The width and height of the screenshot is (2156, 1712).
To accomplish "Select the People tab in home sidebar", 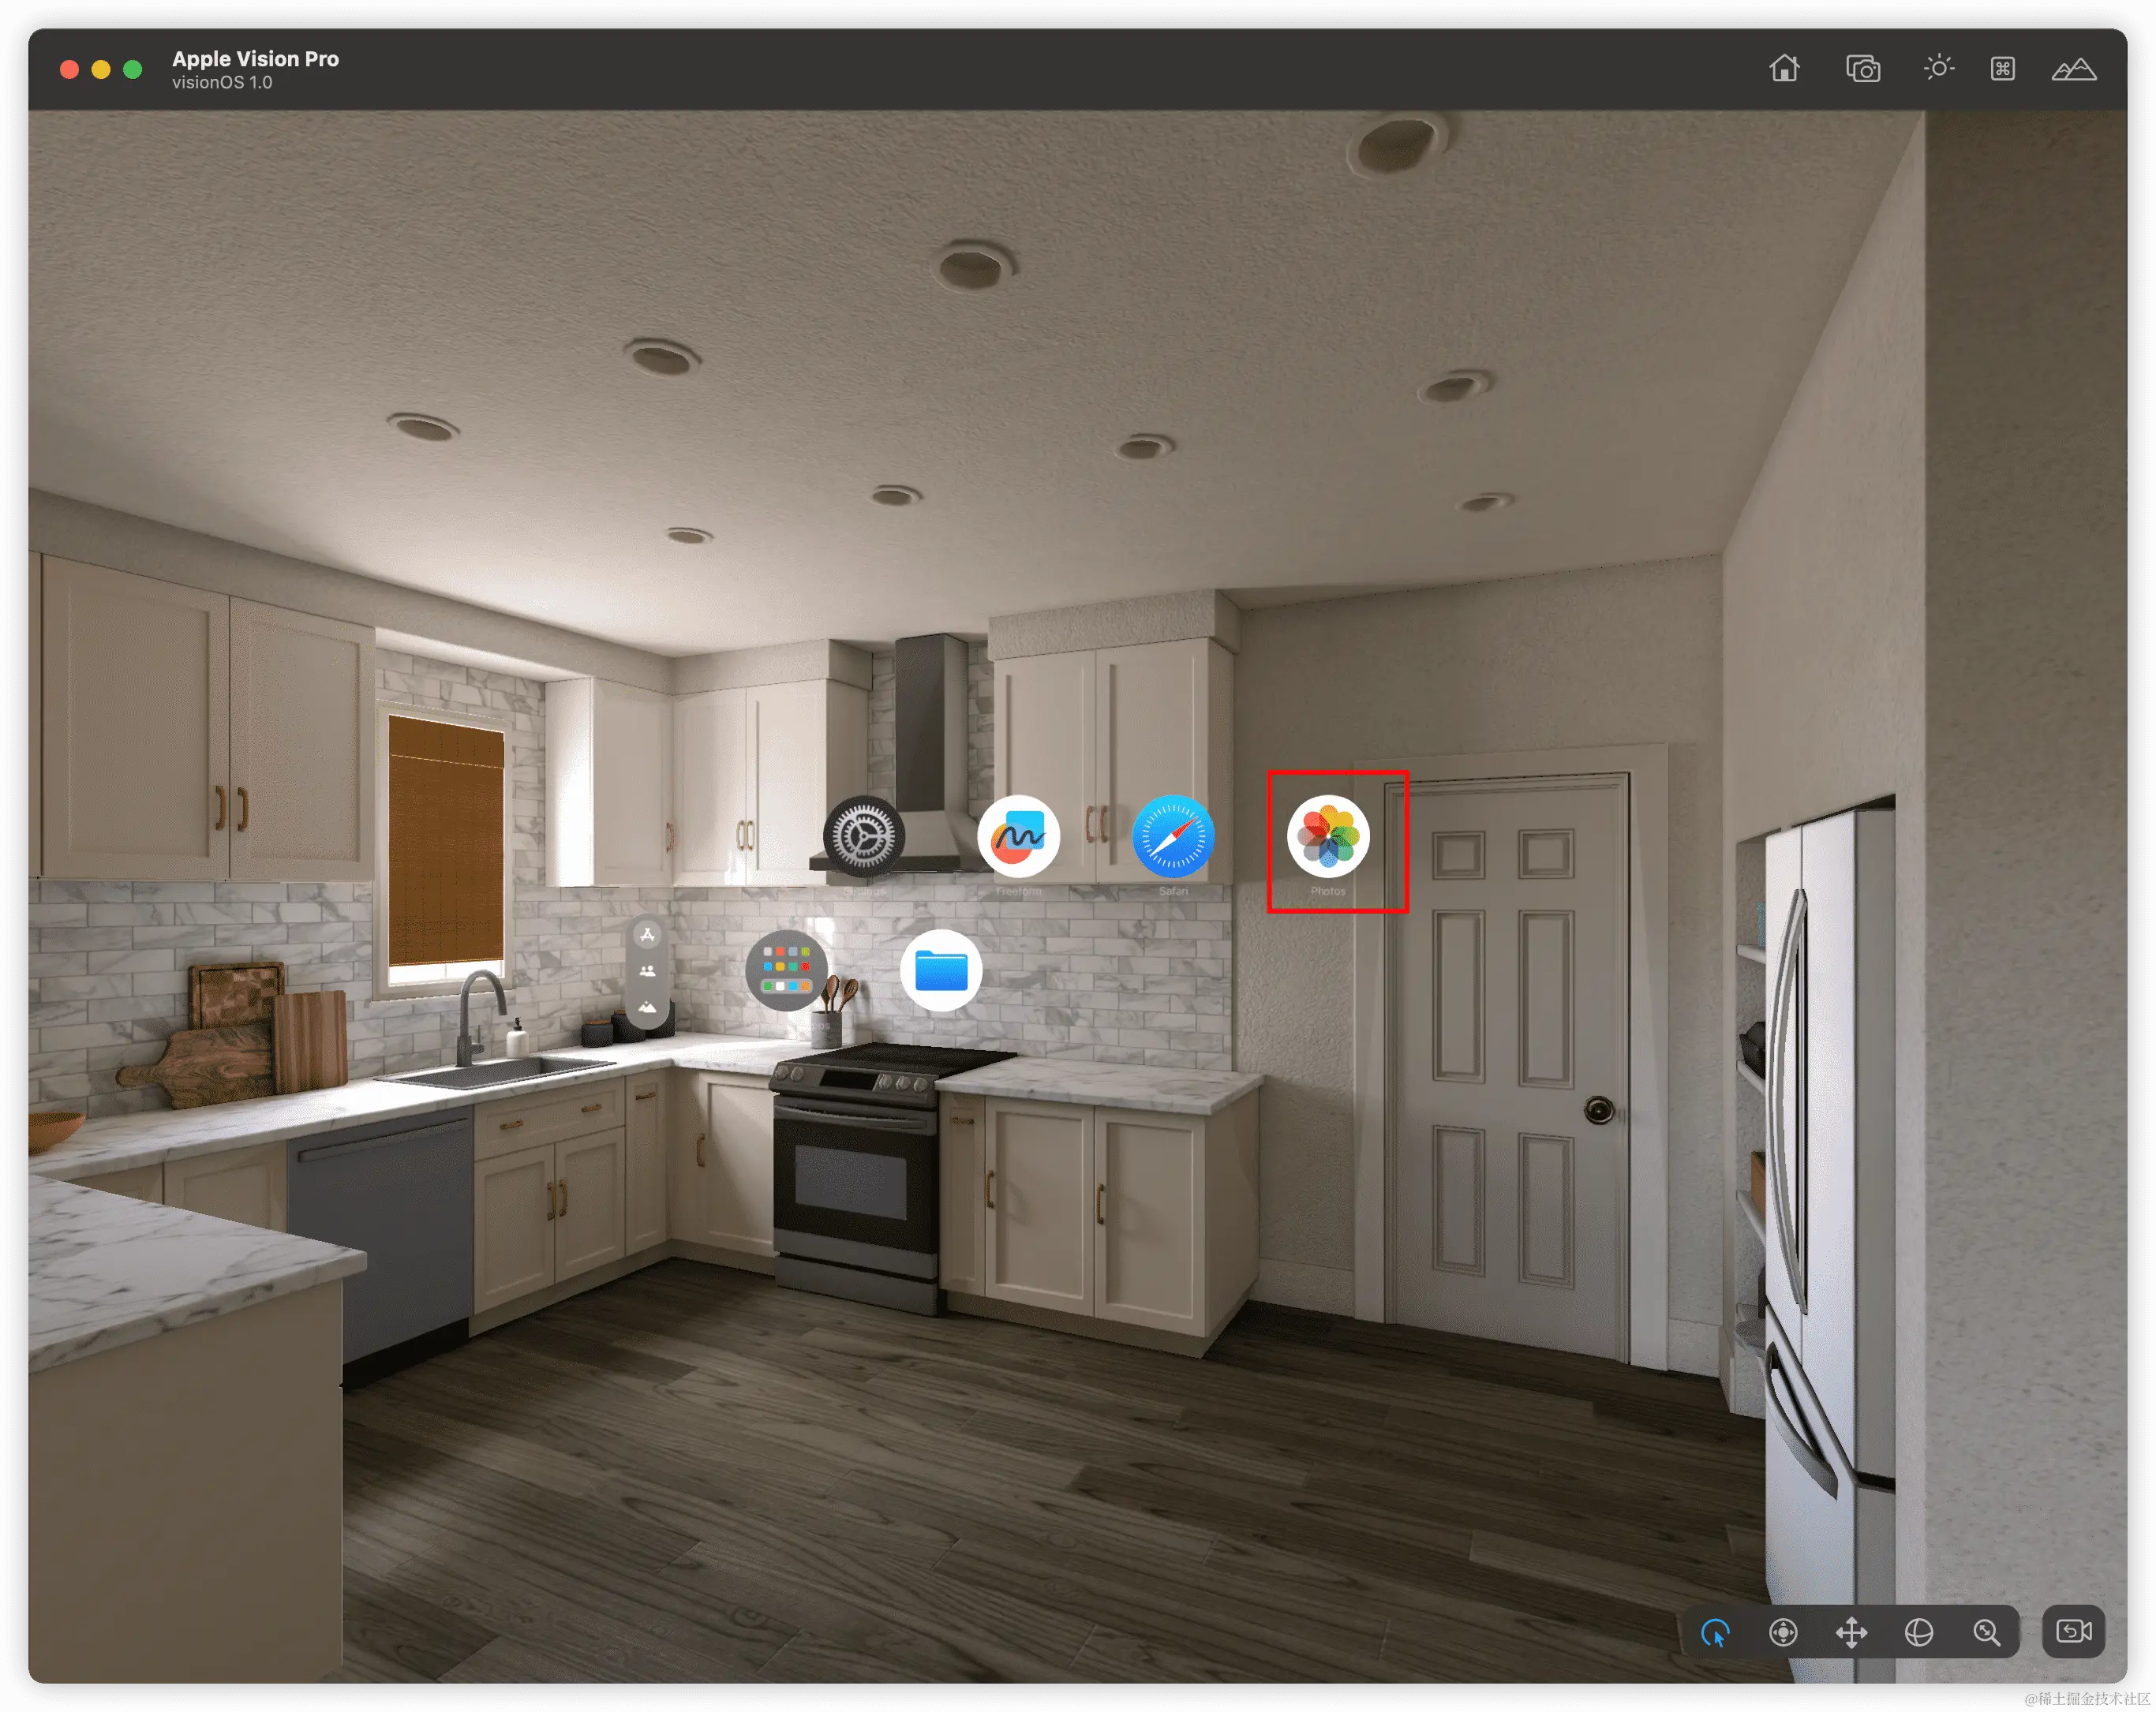I will 648,970.
